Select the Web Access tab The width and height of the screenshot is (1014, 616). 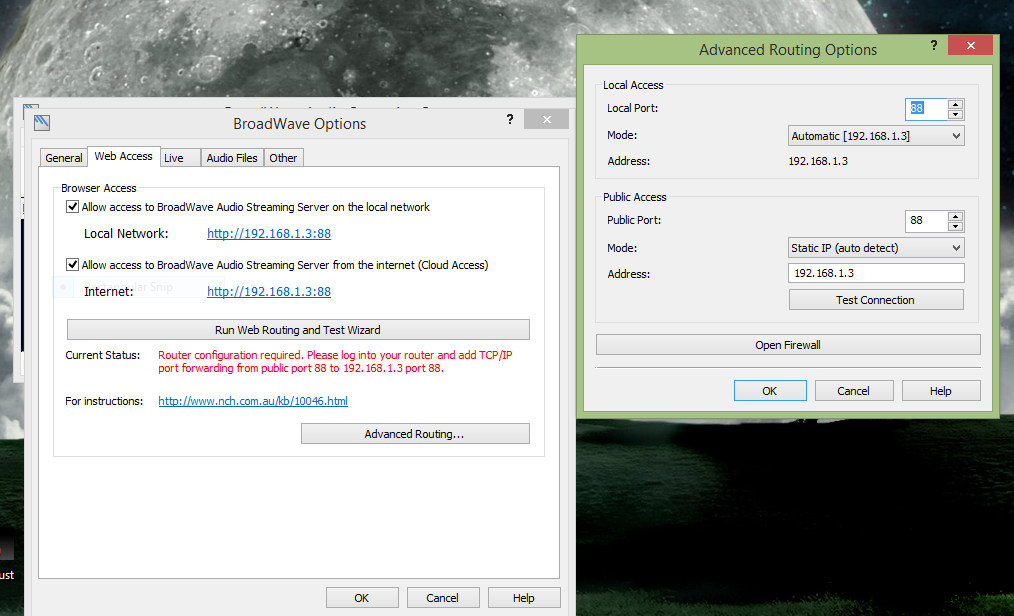pyautogui.click(x=124, y=156)
